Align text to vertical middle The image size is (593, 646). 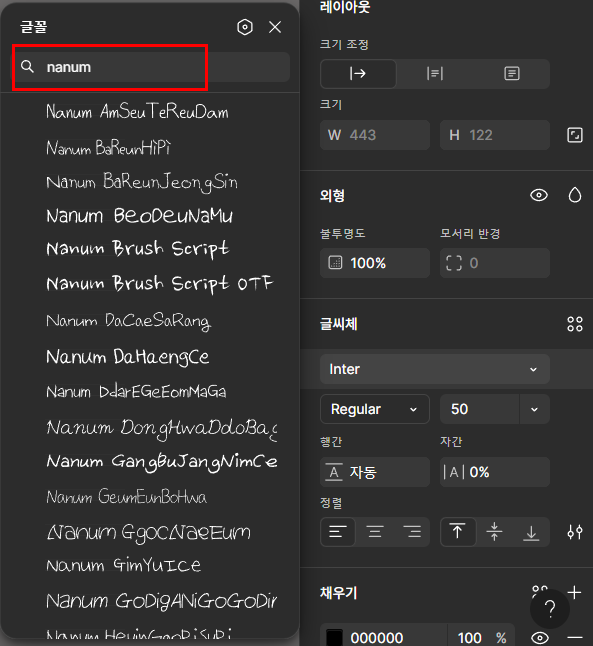click(495, 532)
